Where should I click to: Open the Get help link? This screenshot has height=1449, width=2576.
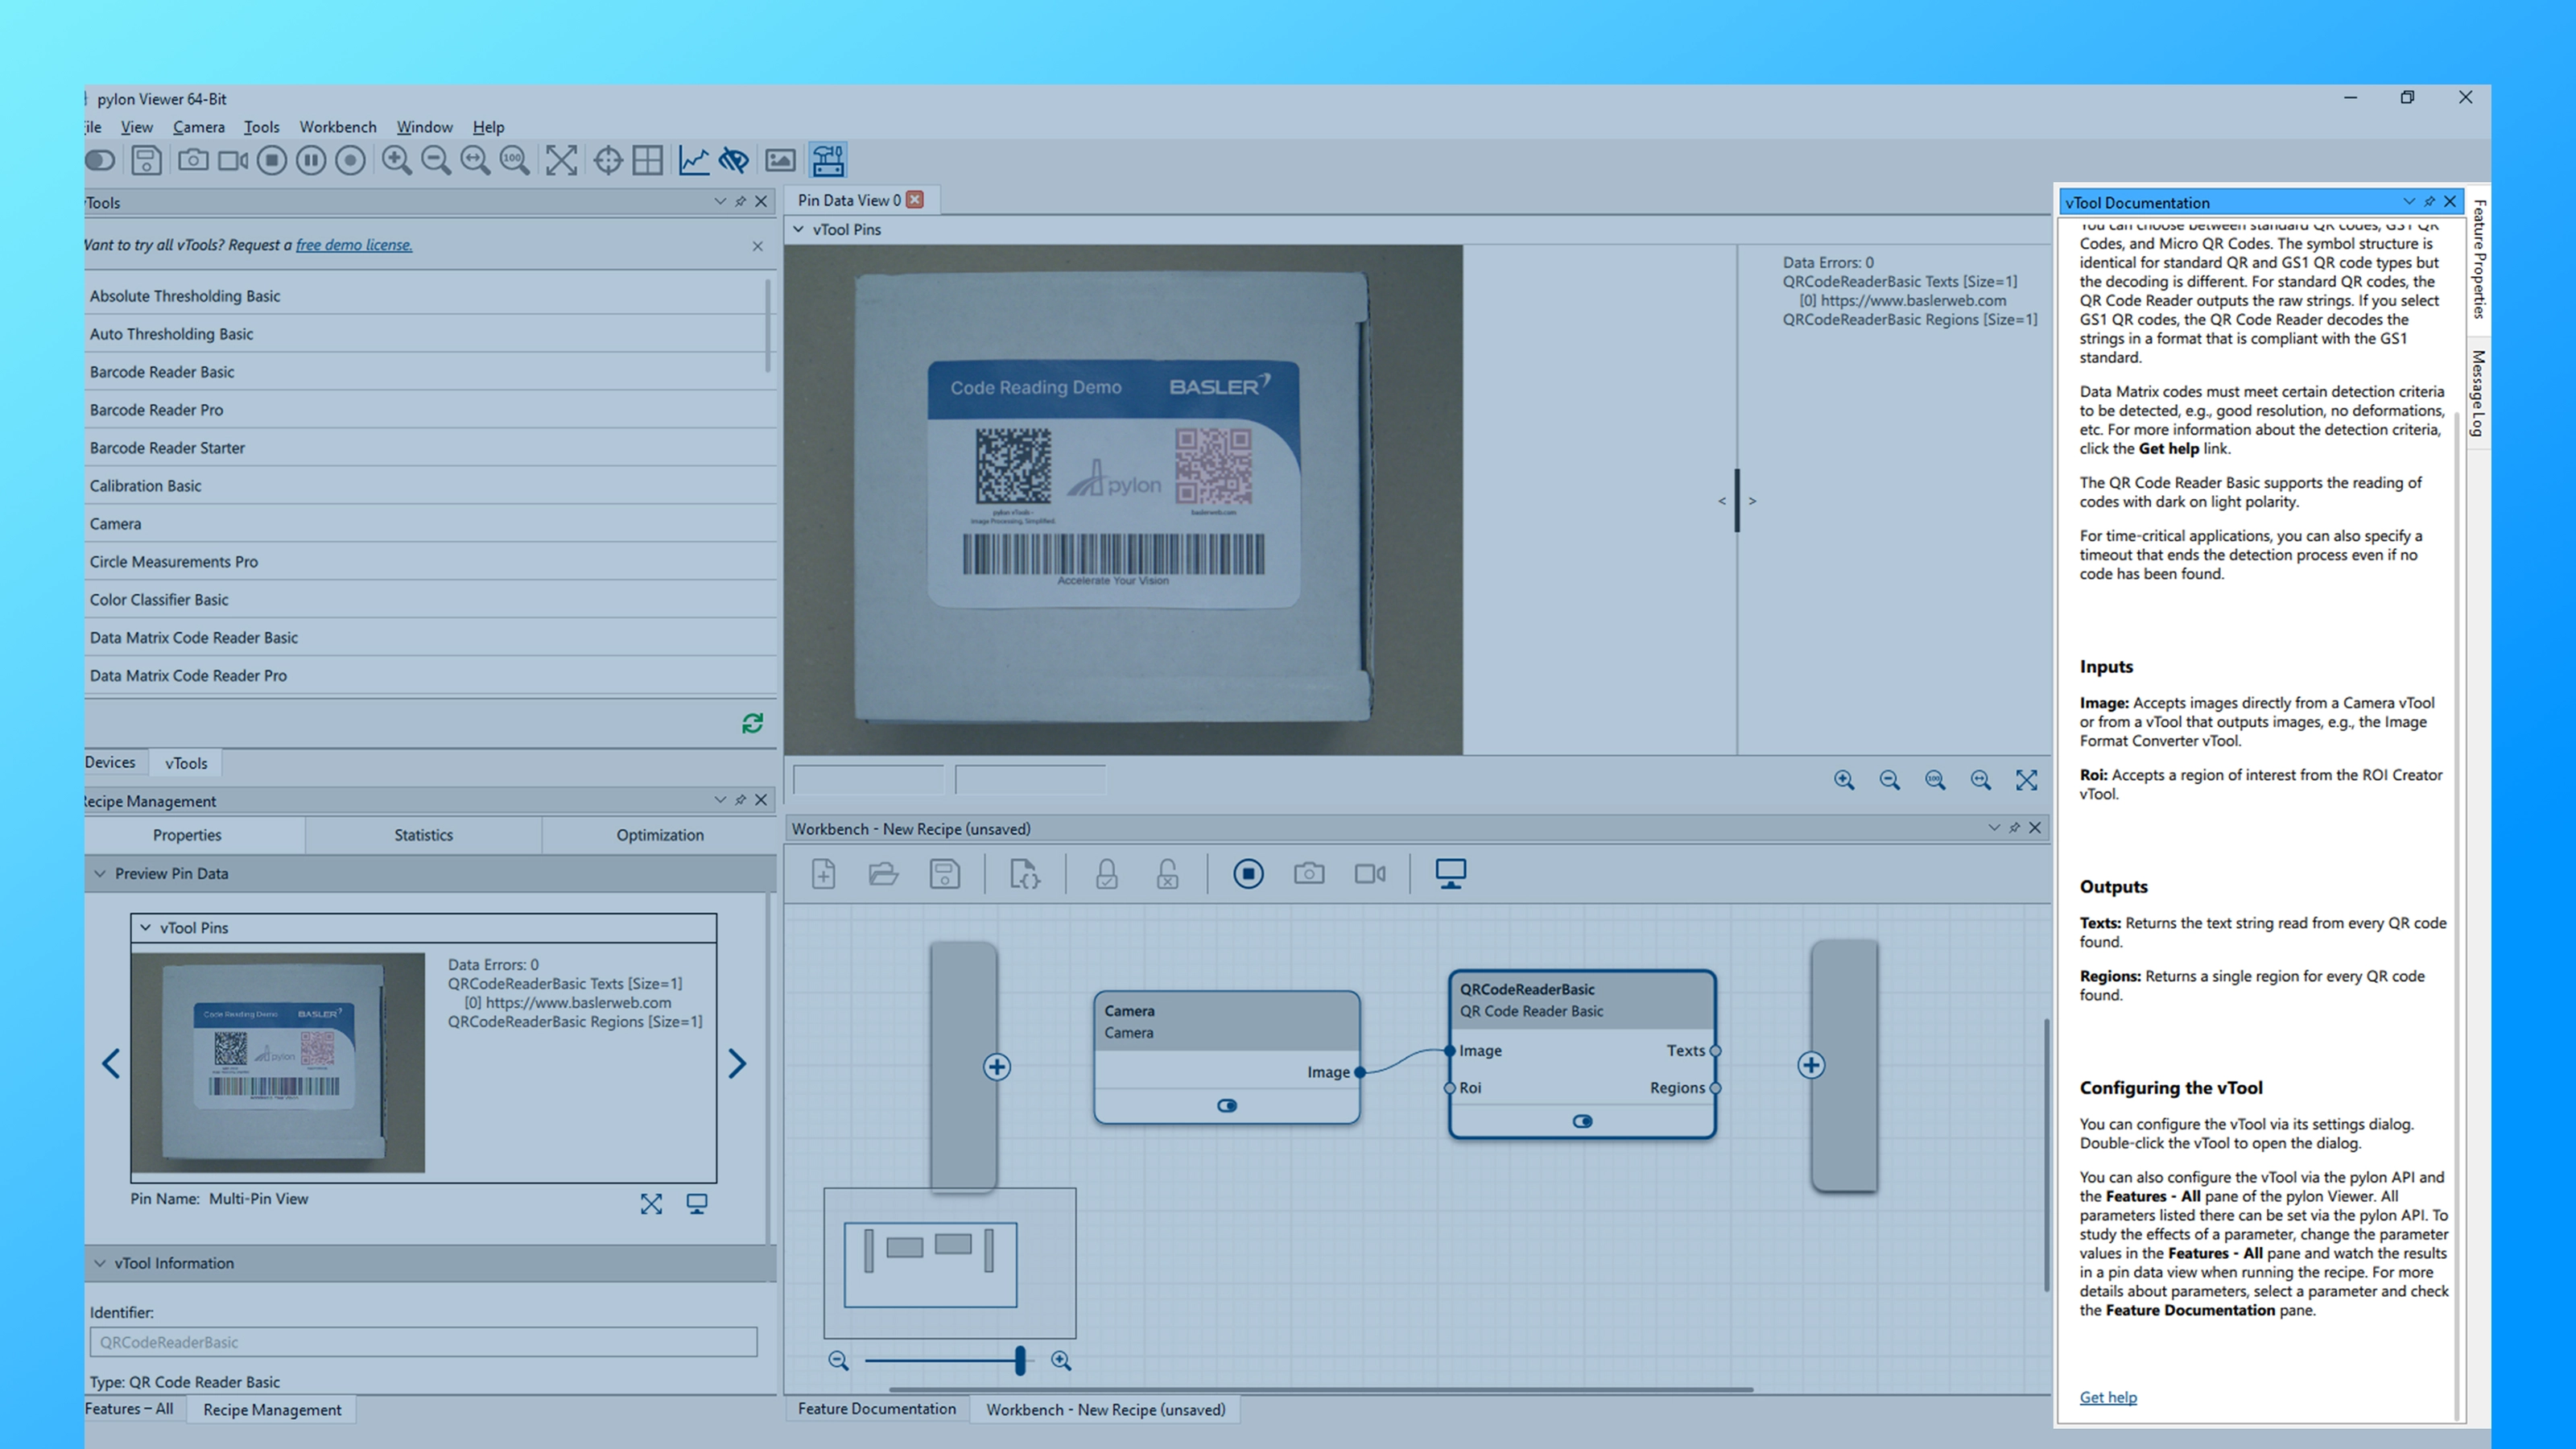(x=2108, y=1397)
